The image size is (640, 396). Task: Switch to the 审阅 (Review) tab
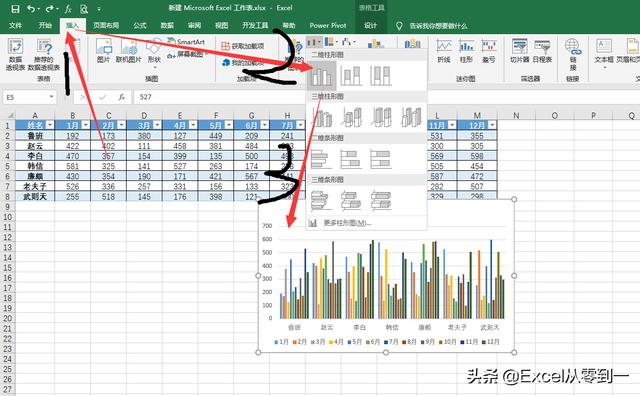tap(194, 25)
